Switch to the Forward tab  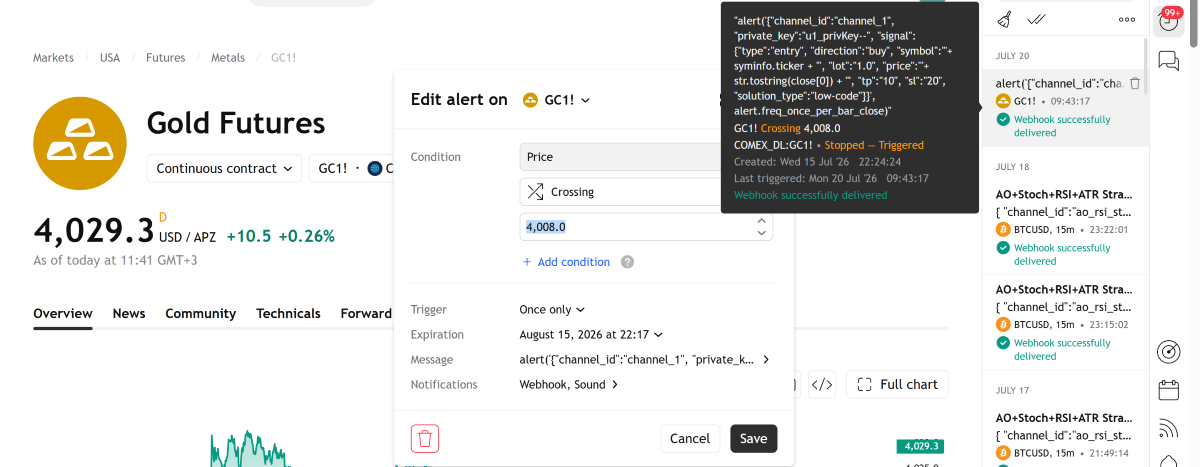tap(366, 314)
